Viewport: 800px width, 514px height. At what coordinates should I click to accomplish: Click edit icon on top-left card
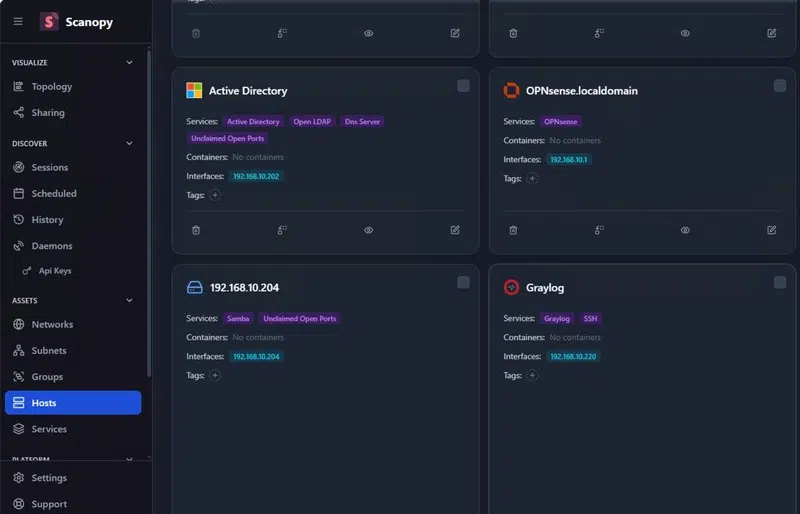(x=455, y=33)
